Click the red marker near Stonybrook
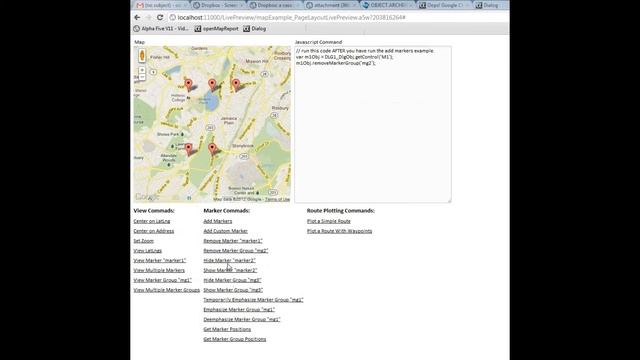Screen dimensions: 640x360 [x=212, y=149]
